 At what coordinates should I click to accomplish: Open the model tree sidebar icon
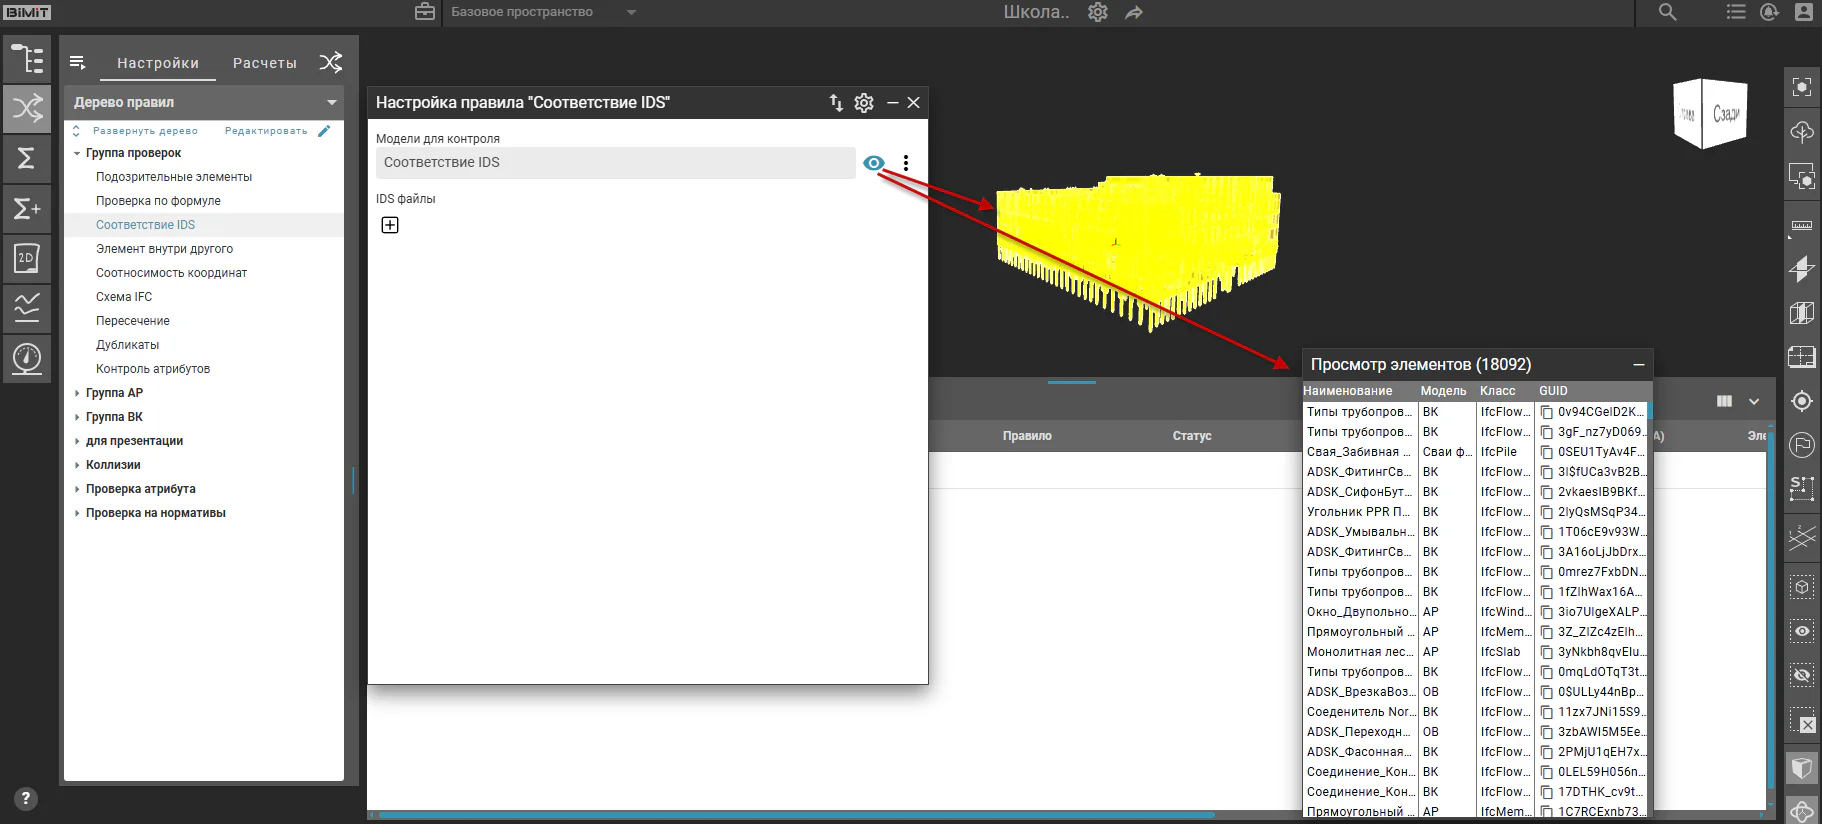click(27, 59)
